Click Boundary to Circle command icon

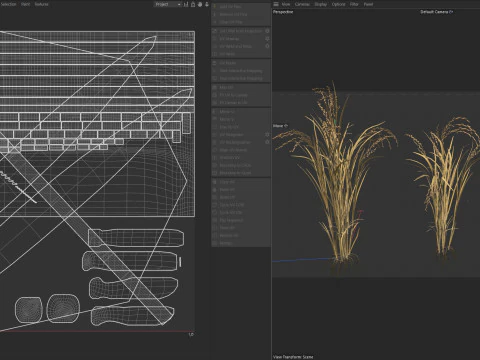(x=215, y=165)
